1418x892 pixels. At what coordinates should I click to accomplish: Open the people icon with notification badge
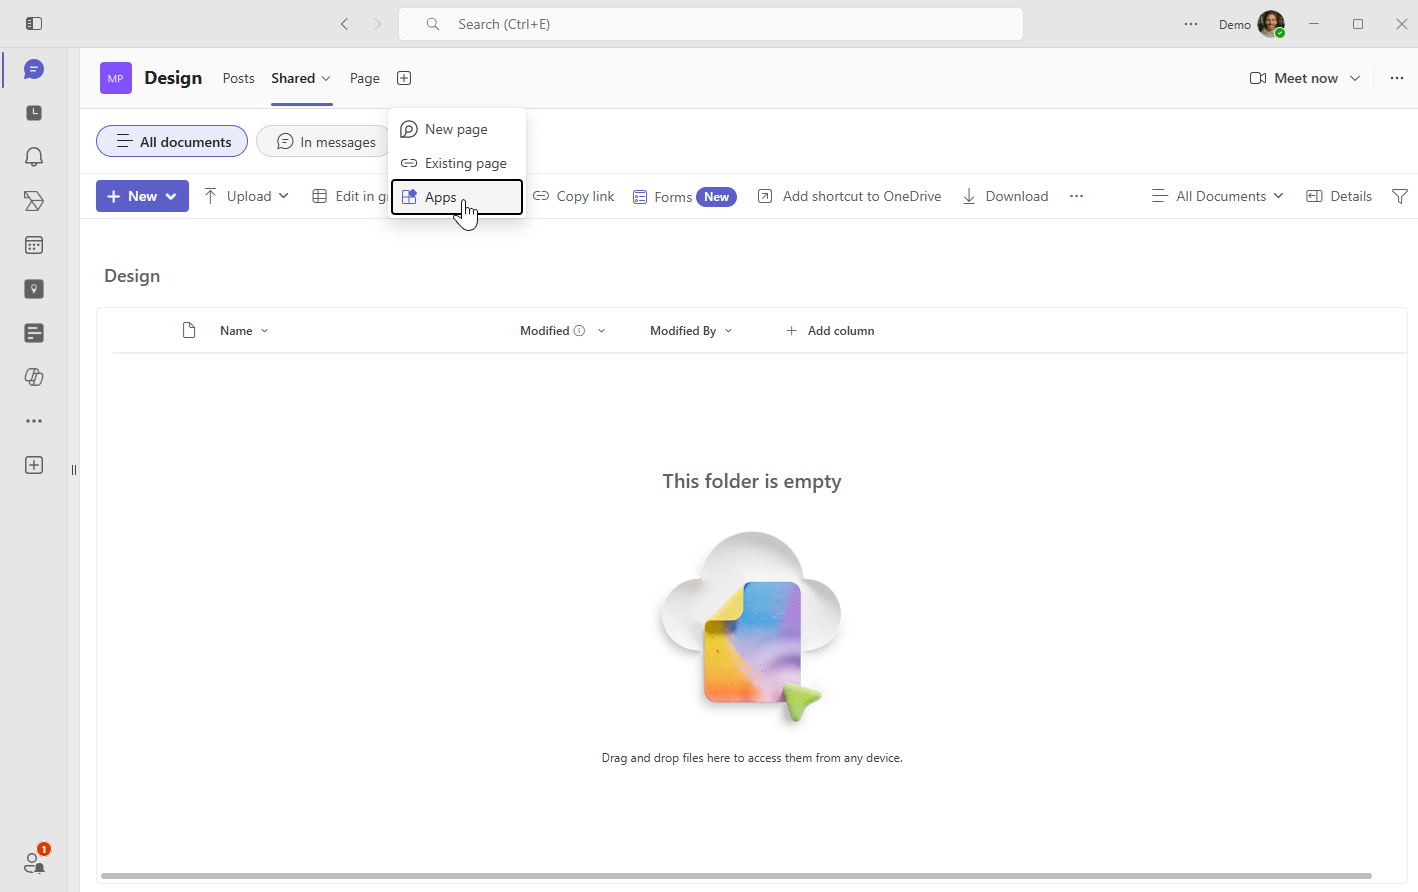coord(35,861)
